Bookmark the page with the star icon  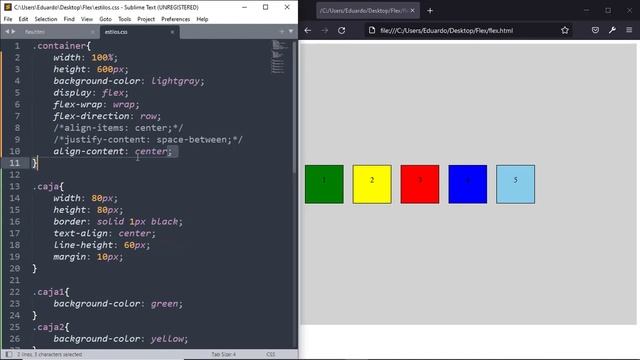click(x=564, y=30)
